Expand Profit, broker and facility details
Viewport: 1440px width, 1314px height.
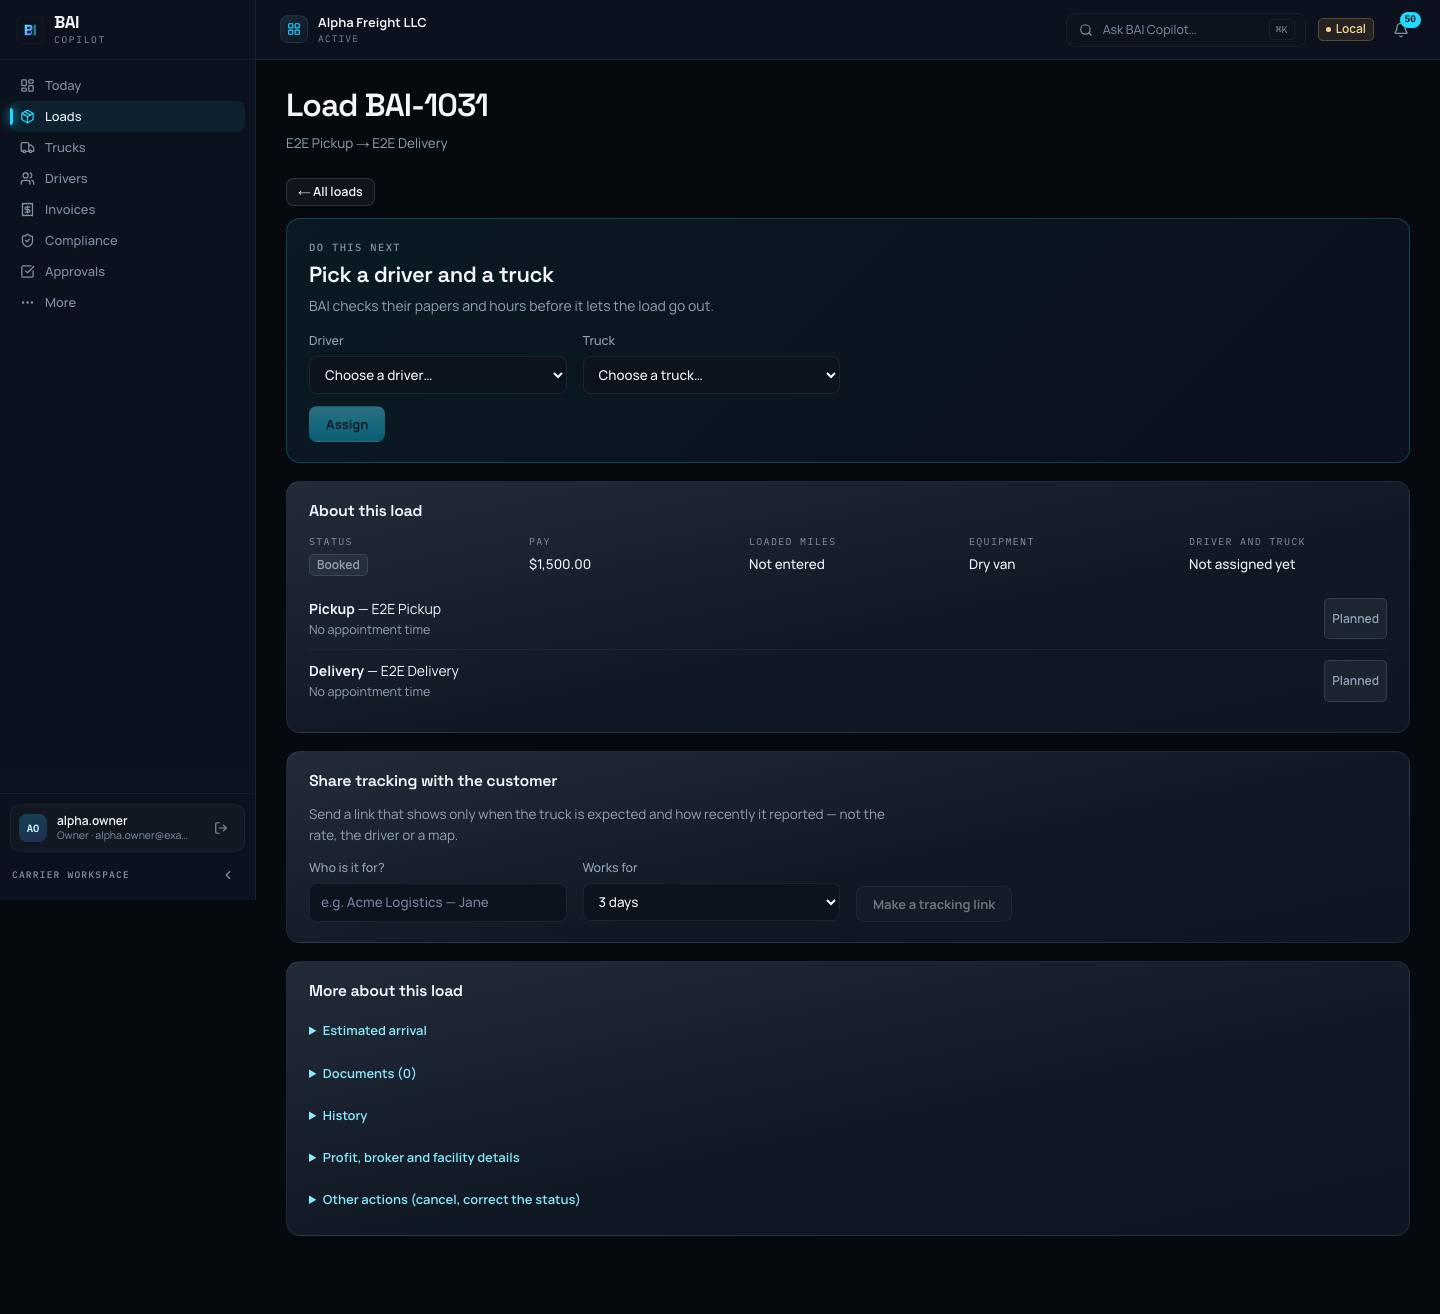414,1158
